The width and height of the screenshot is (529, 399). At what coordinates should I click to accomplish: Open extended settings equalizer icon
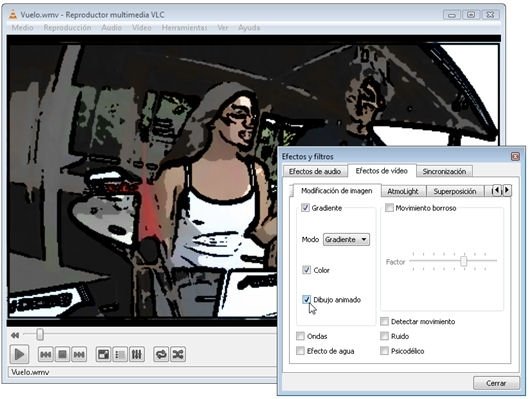[x=137, y=354]
